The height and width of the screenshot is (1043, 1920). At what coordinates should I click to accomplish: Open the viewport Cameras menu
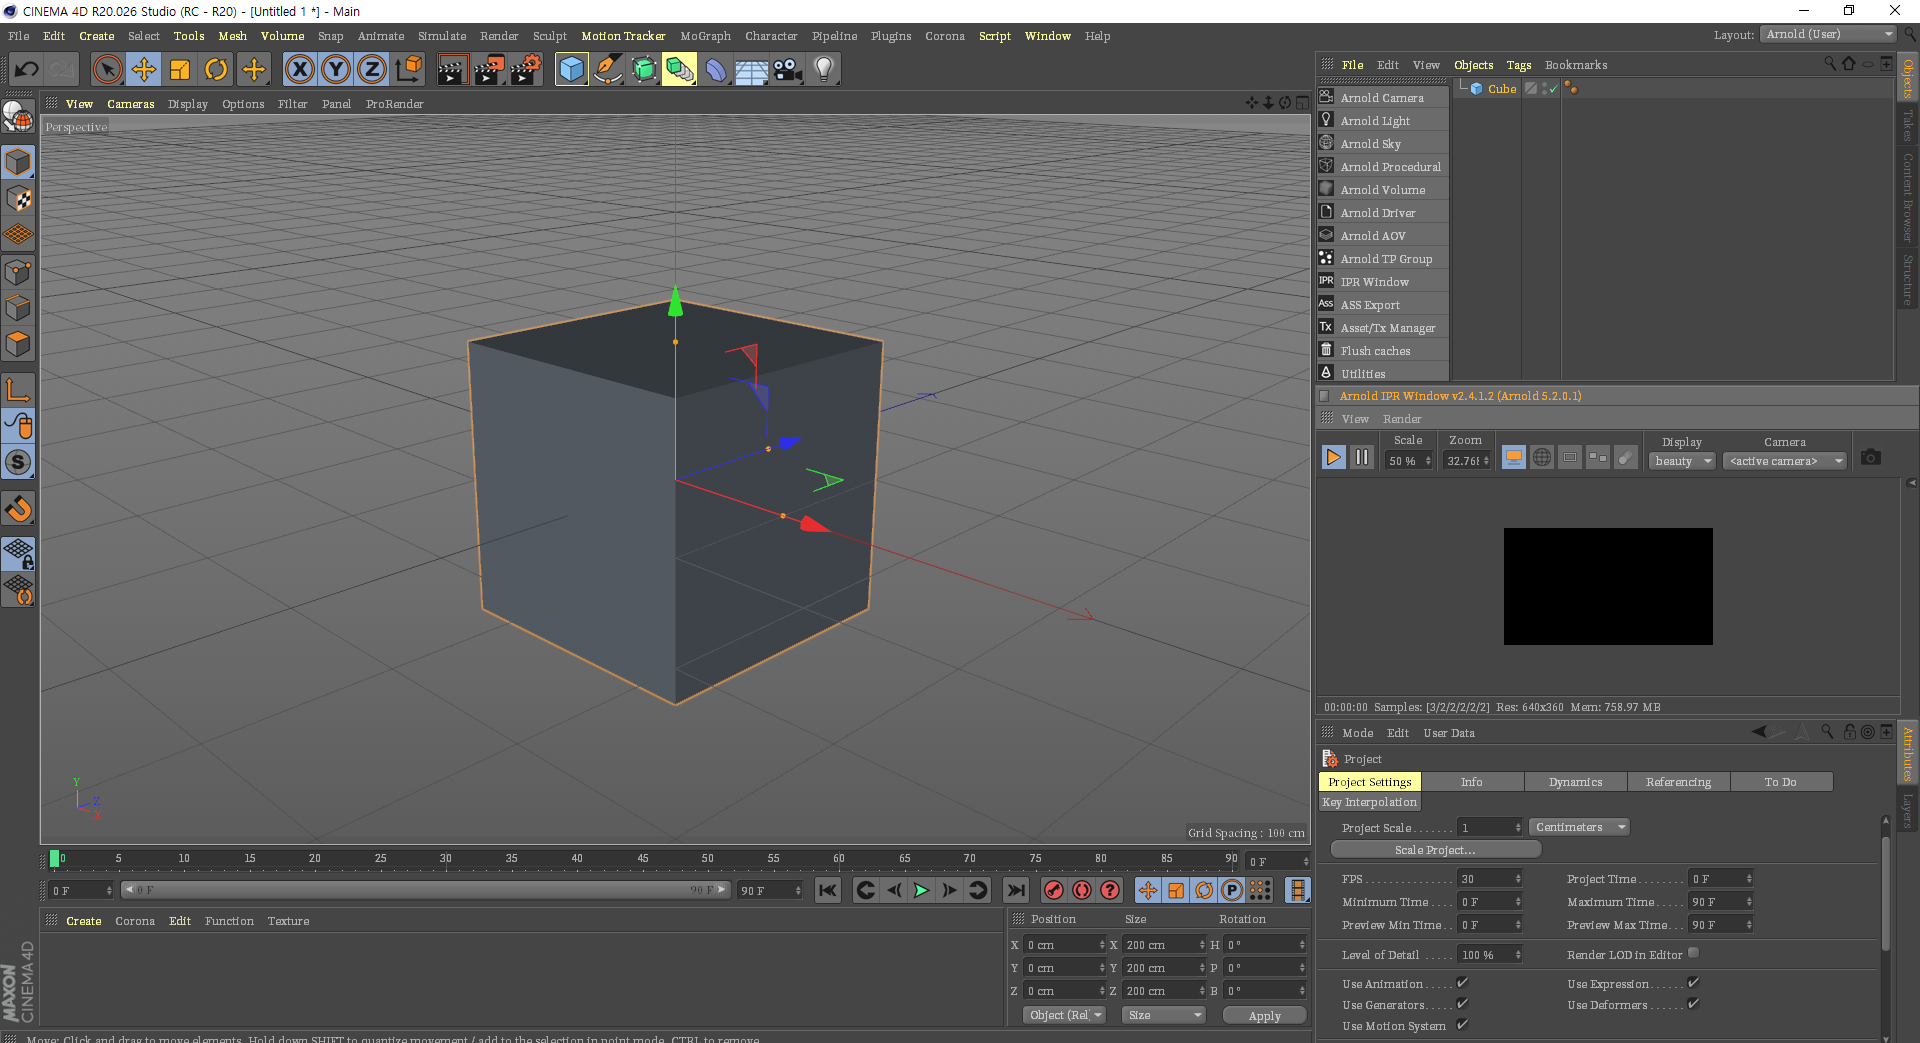pyautogui.click(x=131, y=104)
